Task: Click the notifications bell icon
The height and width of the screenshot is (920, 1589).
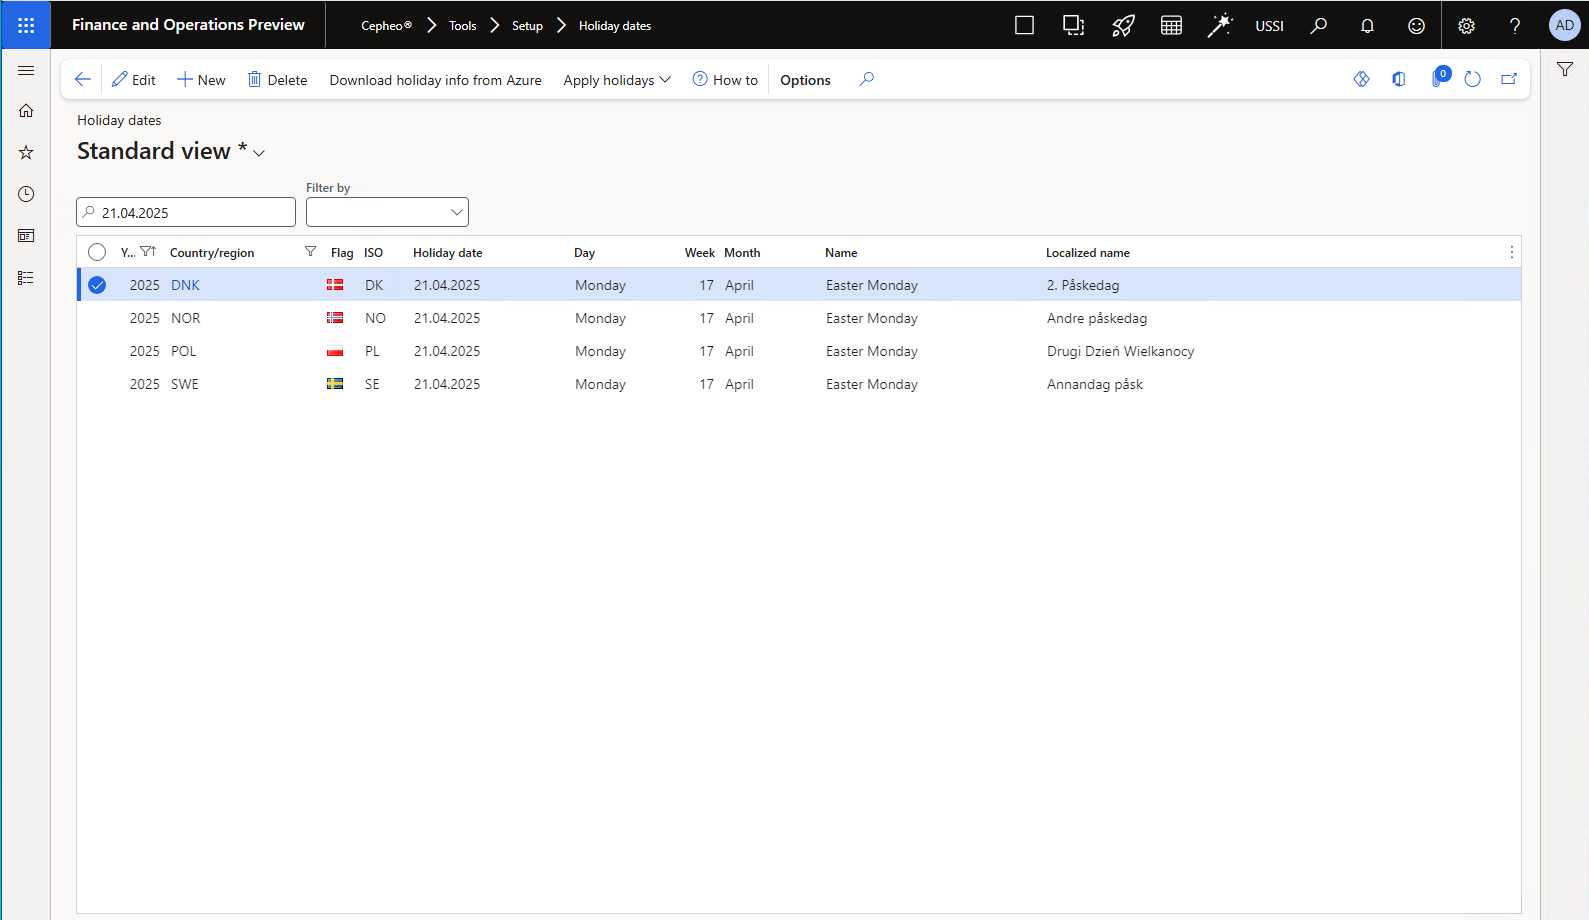Action: click(1367, 26)
